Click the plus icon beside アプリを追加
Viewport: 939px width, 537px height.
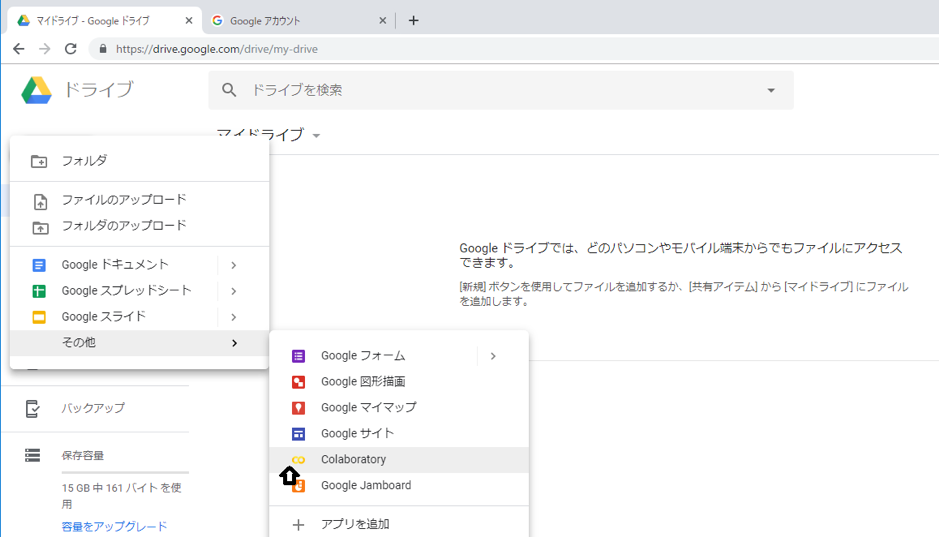(x=298, y=525)
